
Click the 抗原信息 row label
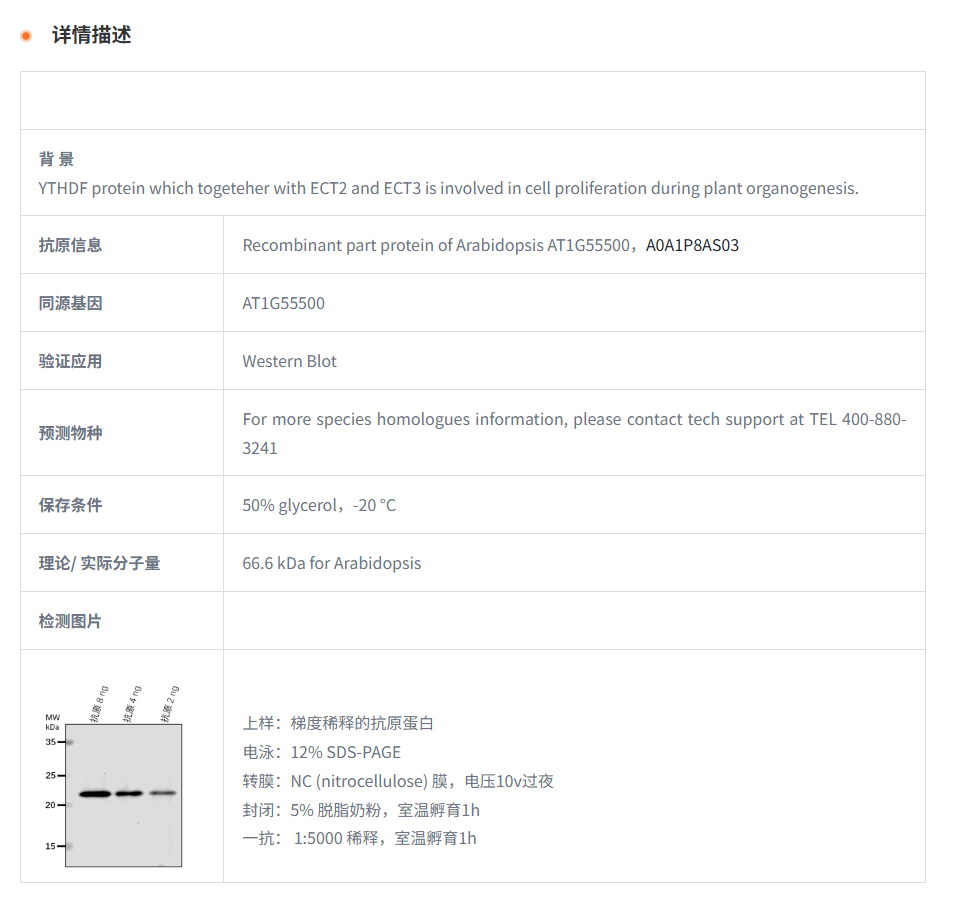coord(70,245)
